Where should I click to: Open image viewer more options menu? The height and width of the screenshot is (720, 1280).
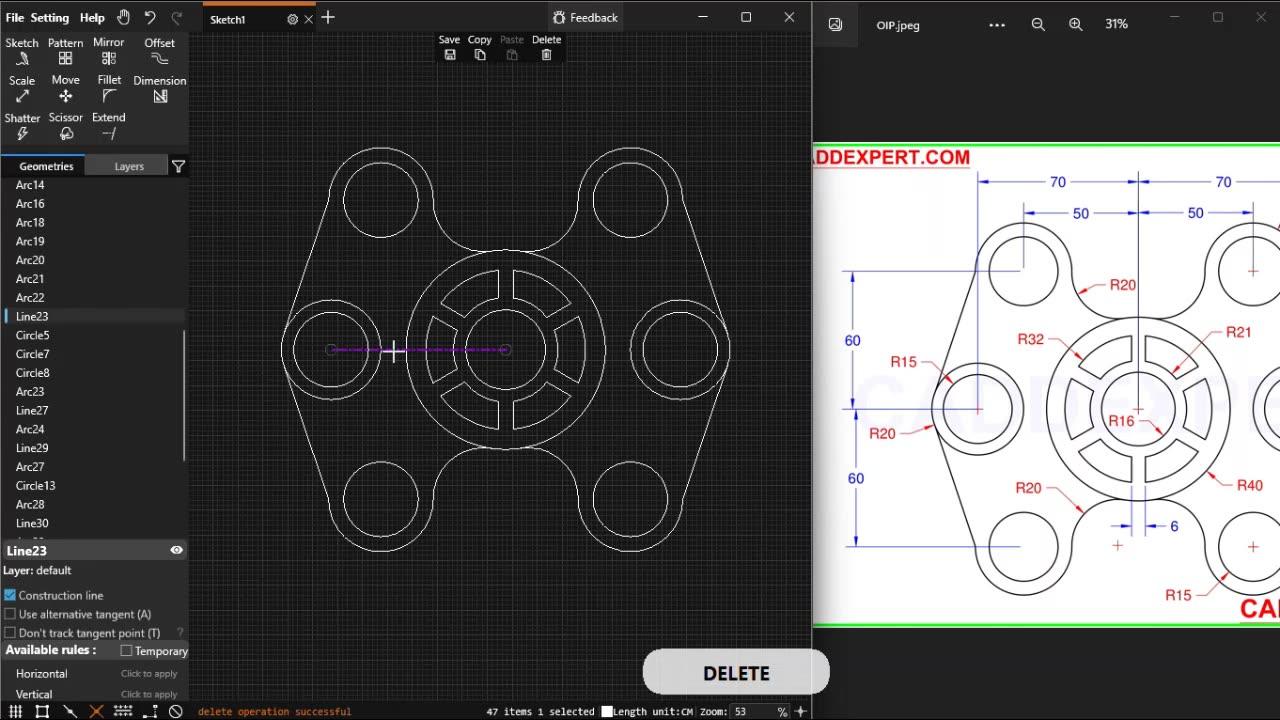click(997, 25)
